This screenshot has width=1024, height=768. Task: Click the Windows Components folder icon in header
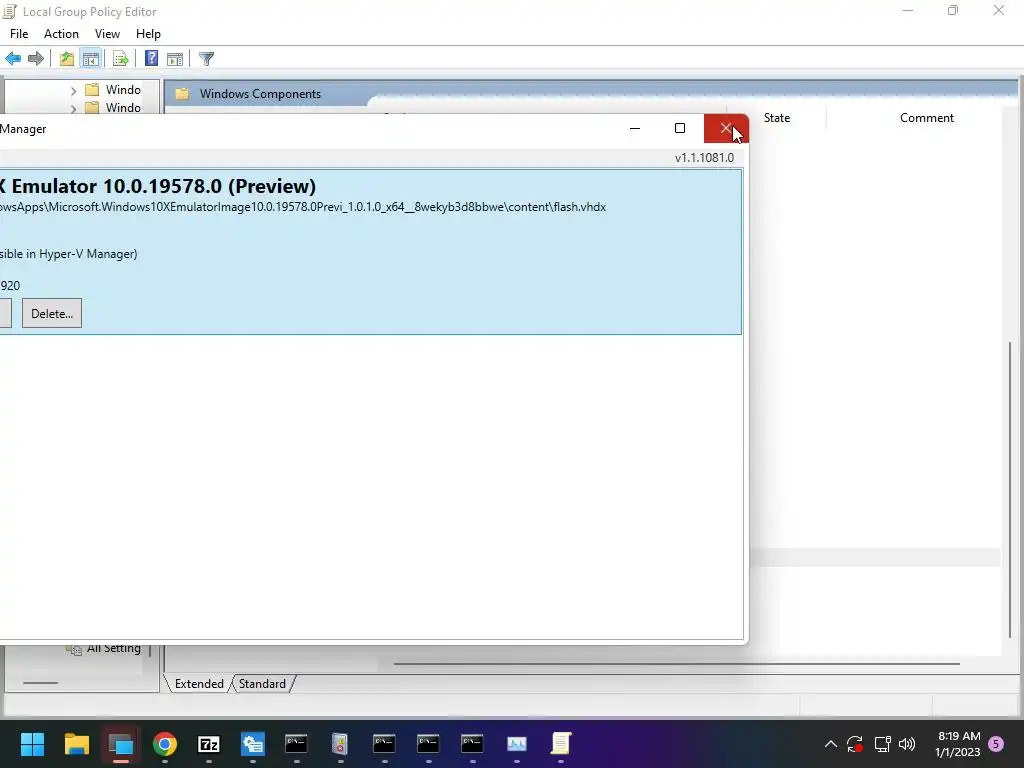[x=182, y=94]
